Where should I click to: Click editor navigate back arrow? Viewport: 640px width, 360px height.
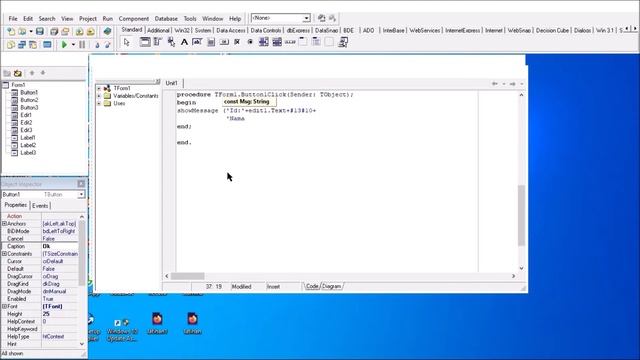(x=495, y=84)
